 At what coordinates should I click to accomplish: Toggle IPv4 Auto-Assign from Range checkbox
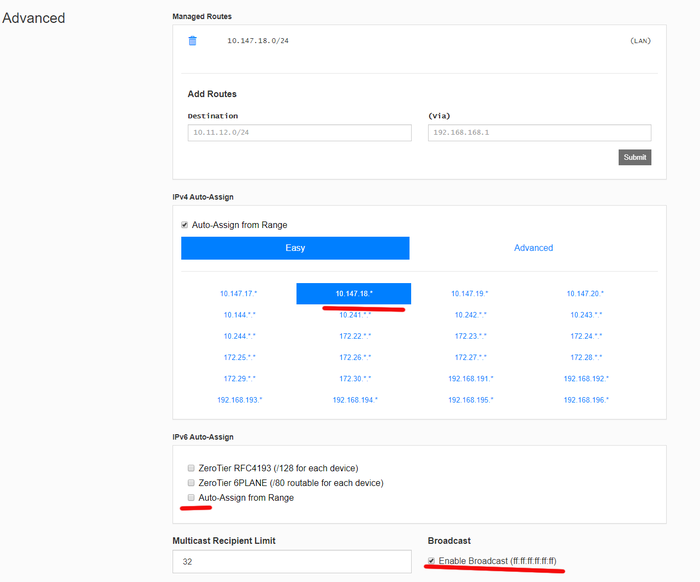[x=185, y=225]
